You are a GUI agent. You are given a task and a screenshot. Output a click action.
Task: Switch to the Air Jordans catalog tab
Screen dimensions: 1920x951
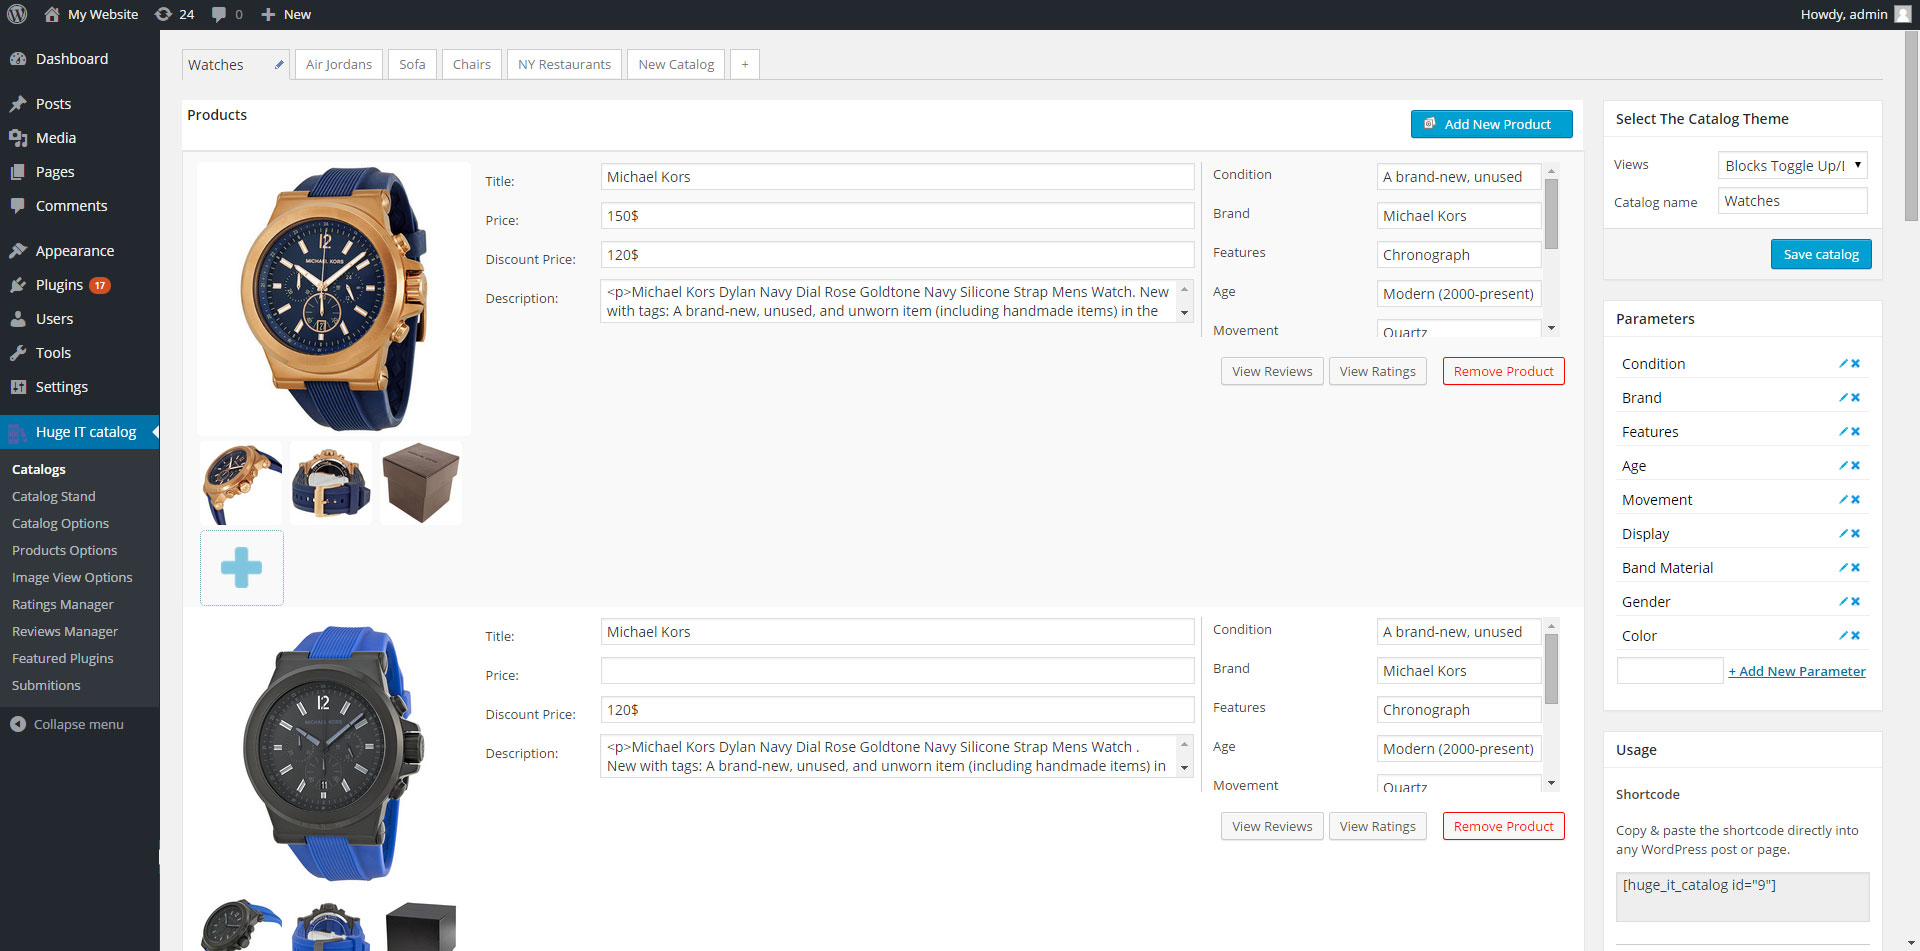click(339, 65)
